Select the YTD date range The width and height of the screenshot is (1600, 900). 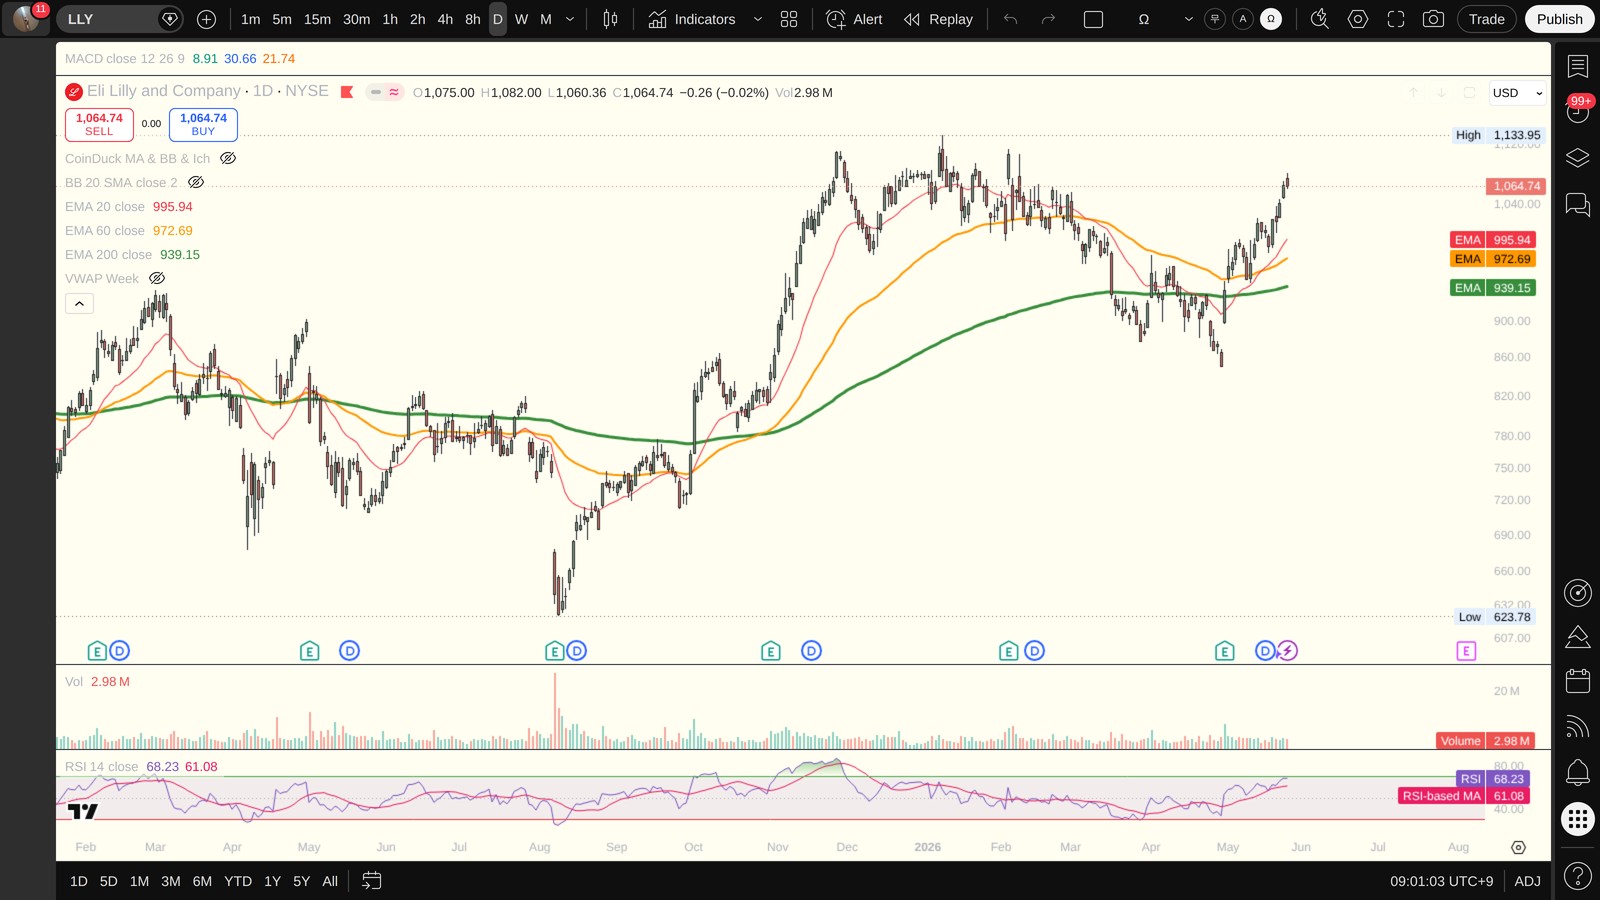click(x=238, y=881)
